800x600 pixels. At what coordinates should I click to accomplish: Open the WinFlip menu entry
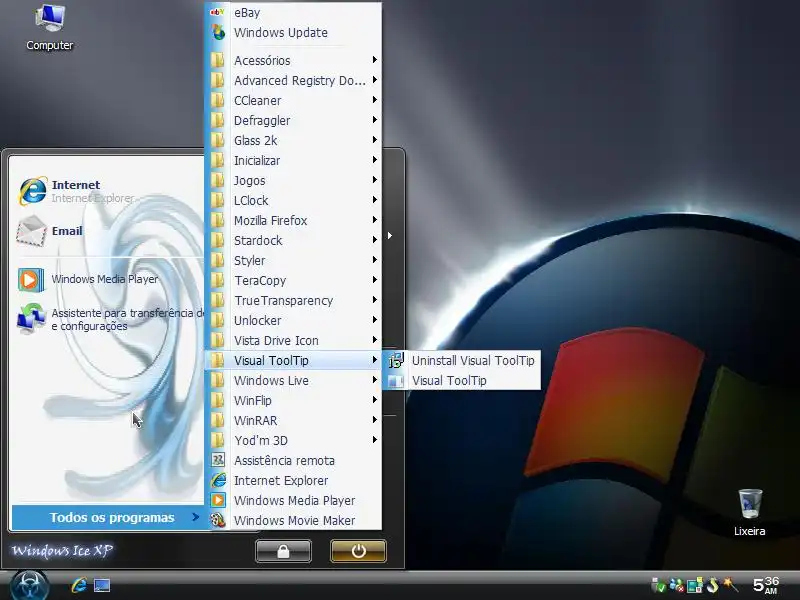click(x=294, y=401)
